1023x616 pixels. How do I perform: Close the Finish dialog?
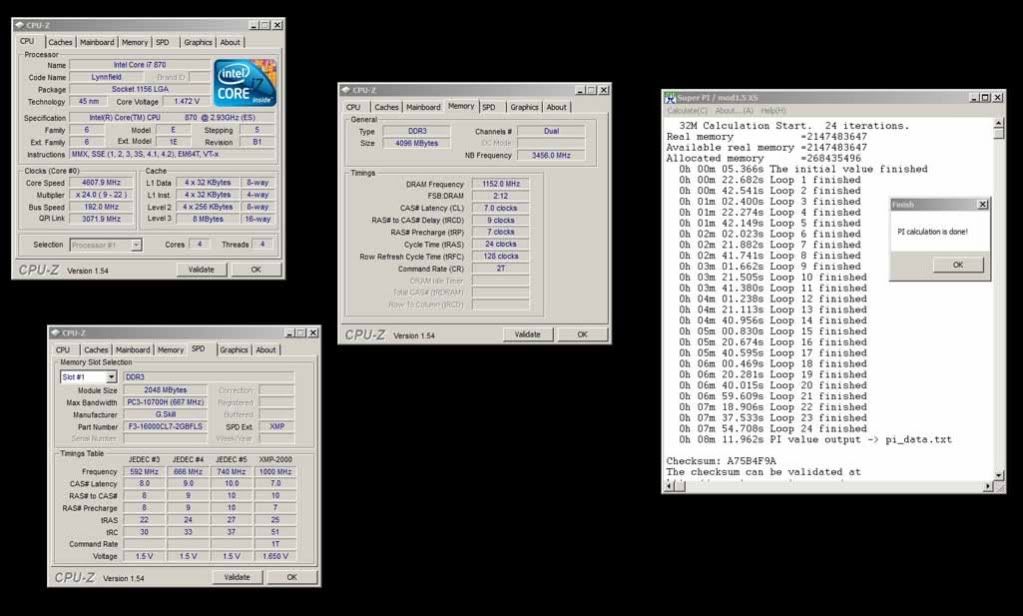click(x=983, y=204)
